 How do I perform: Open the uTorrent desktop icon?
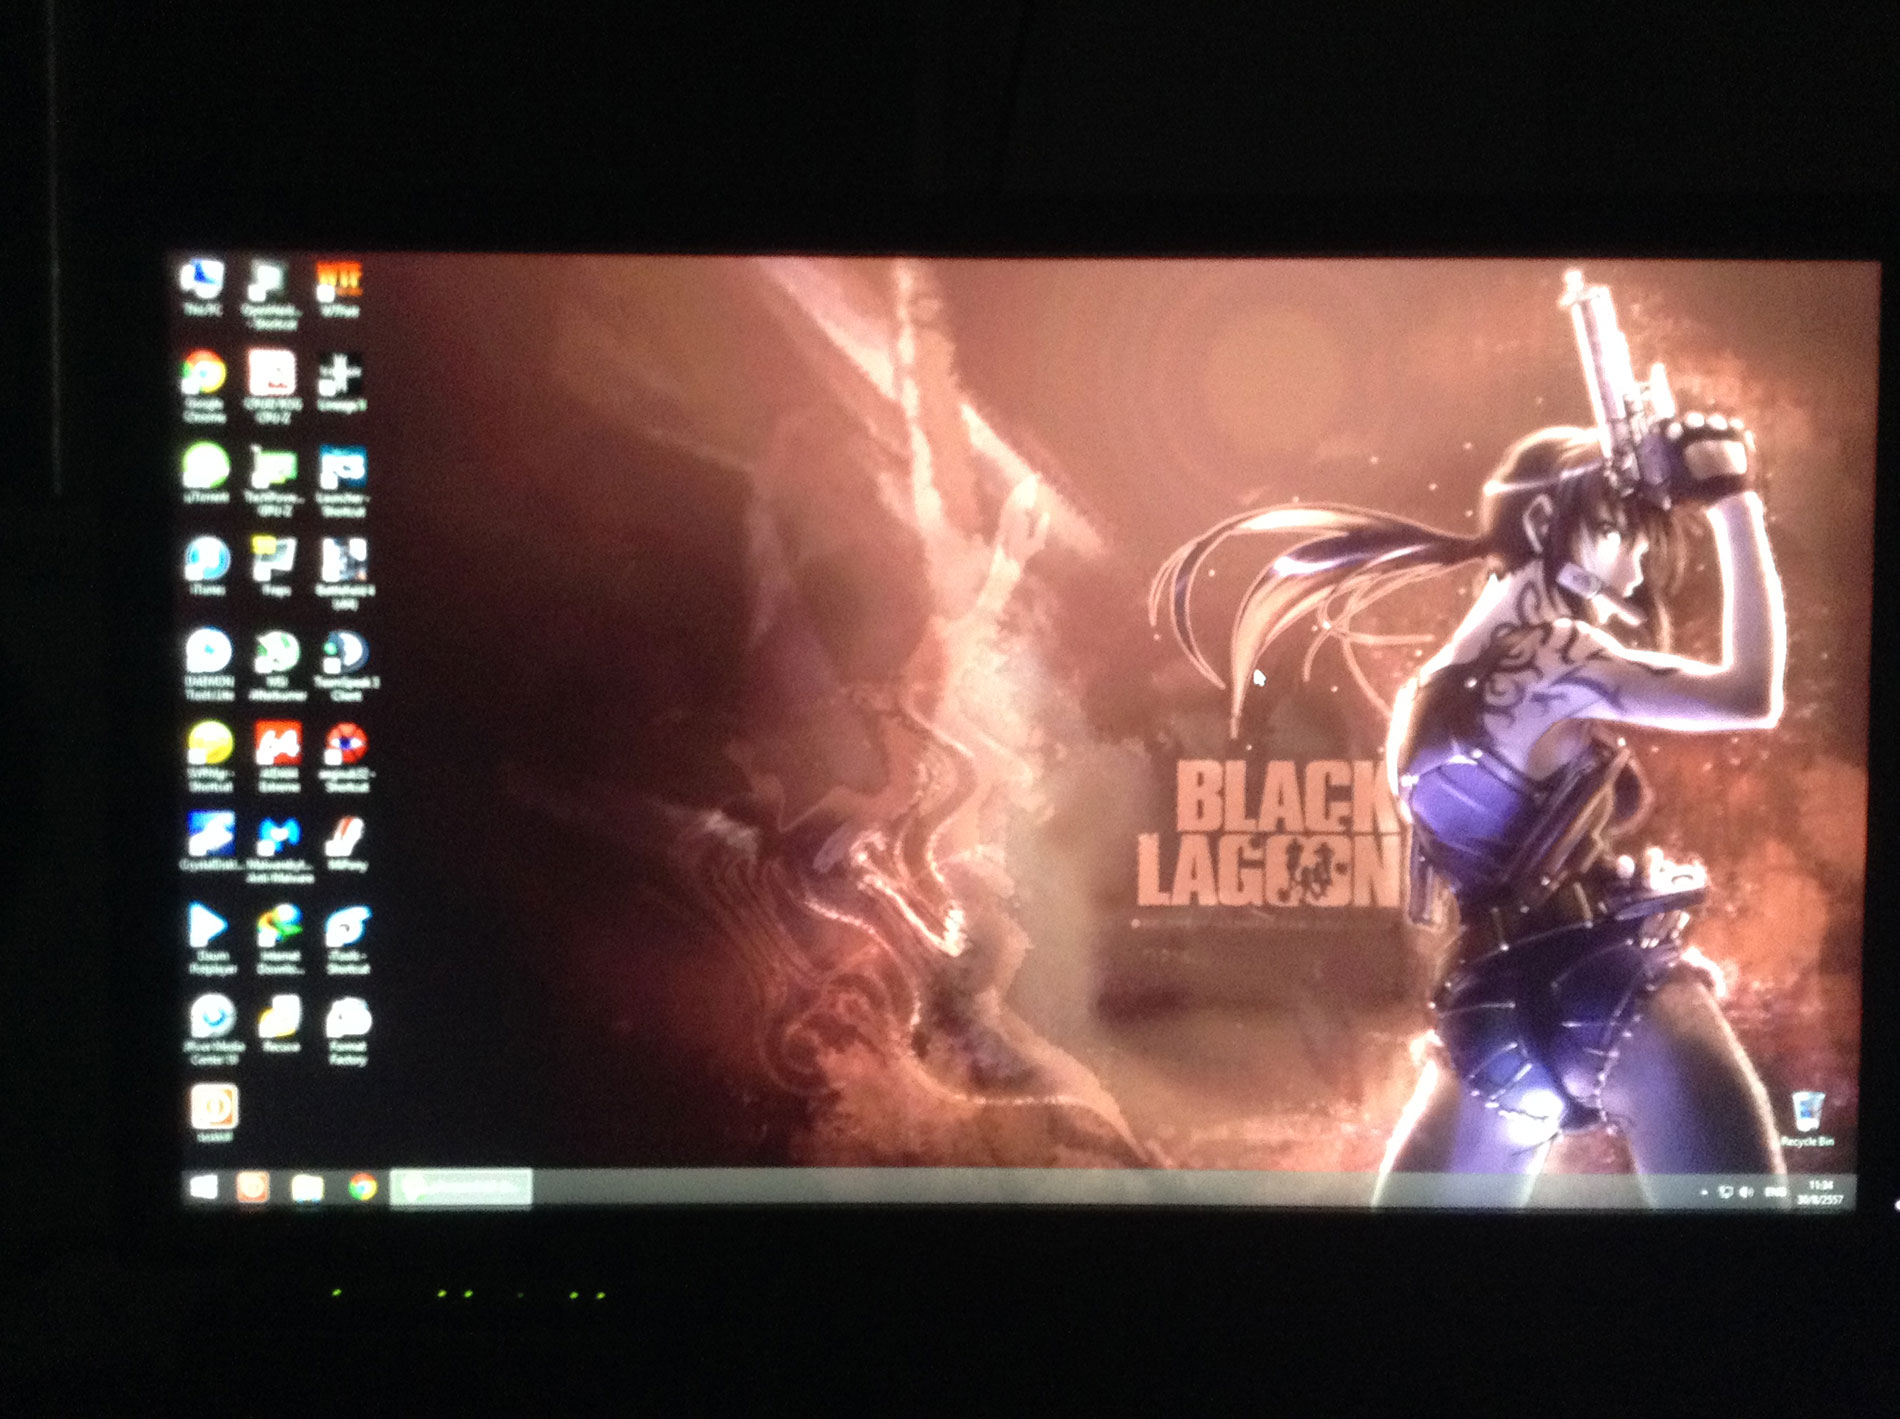[x=205, y=472]
